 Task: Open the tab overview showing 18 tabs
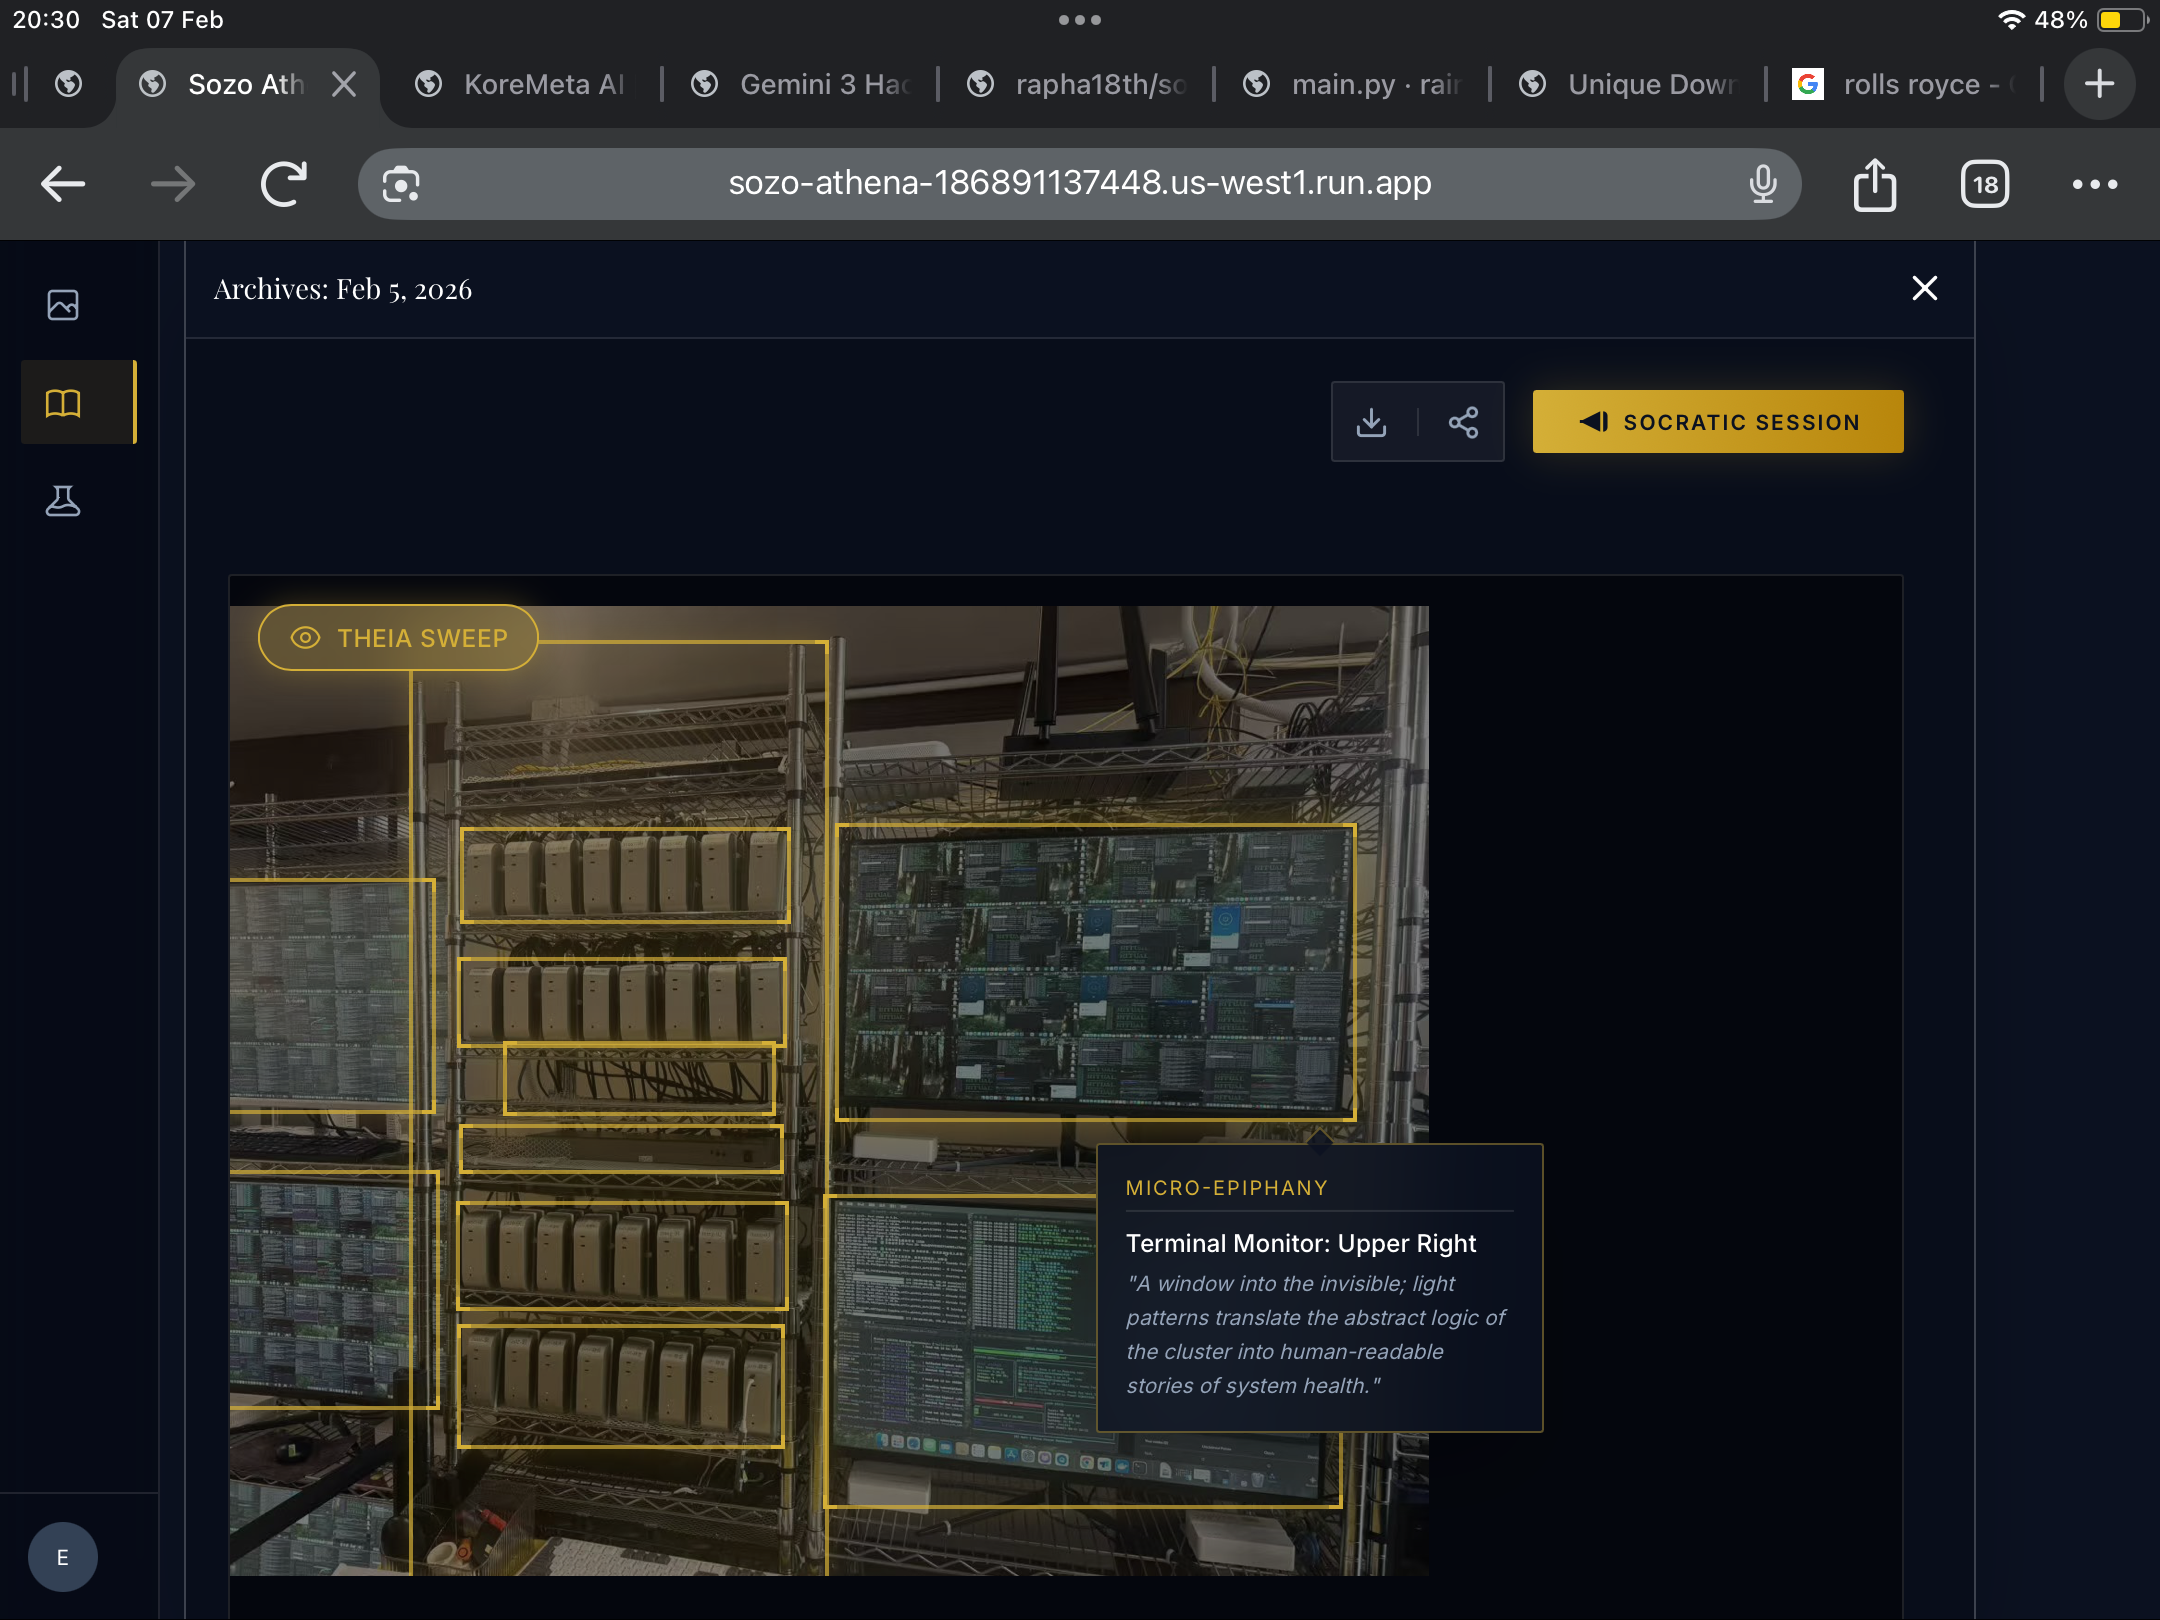coord(1984,185)
